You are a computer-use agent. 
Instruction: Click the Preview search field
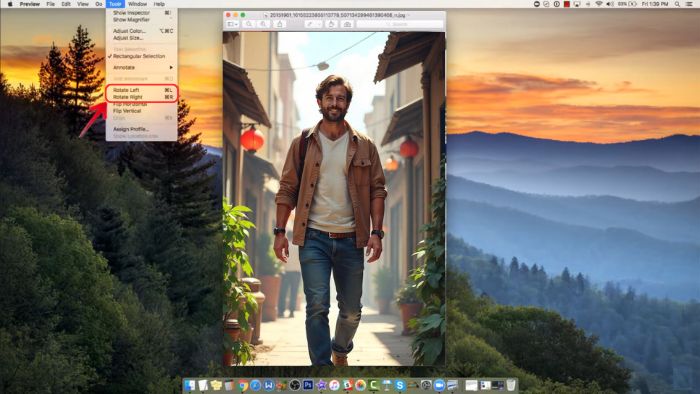(400, 24)
